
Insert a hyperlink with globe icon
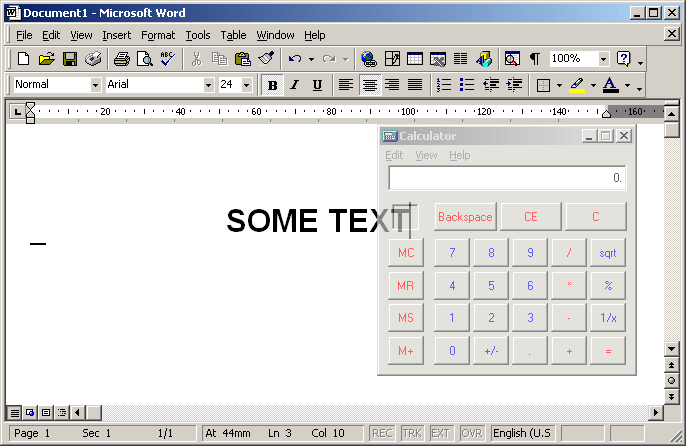(369, 59)
